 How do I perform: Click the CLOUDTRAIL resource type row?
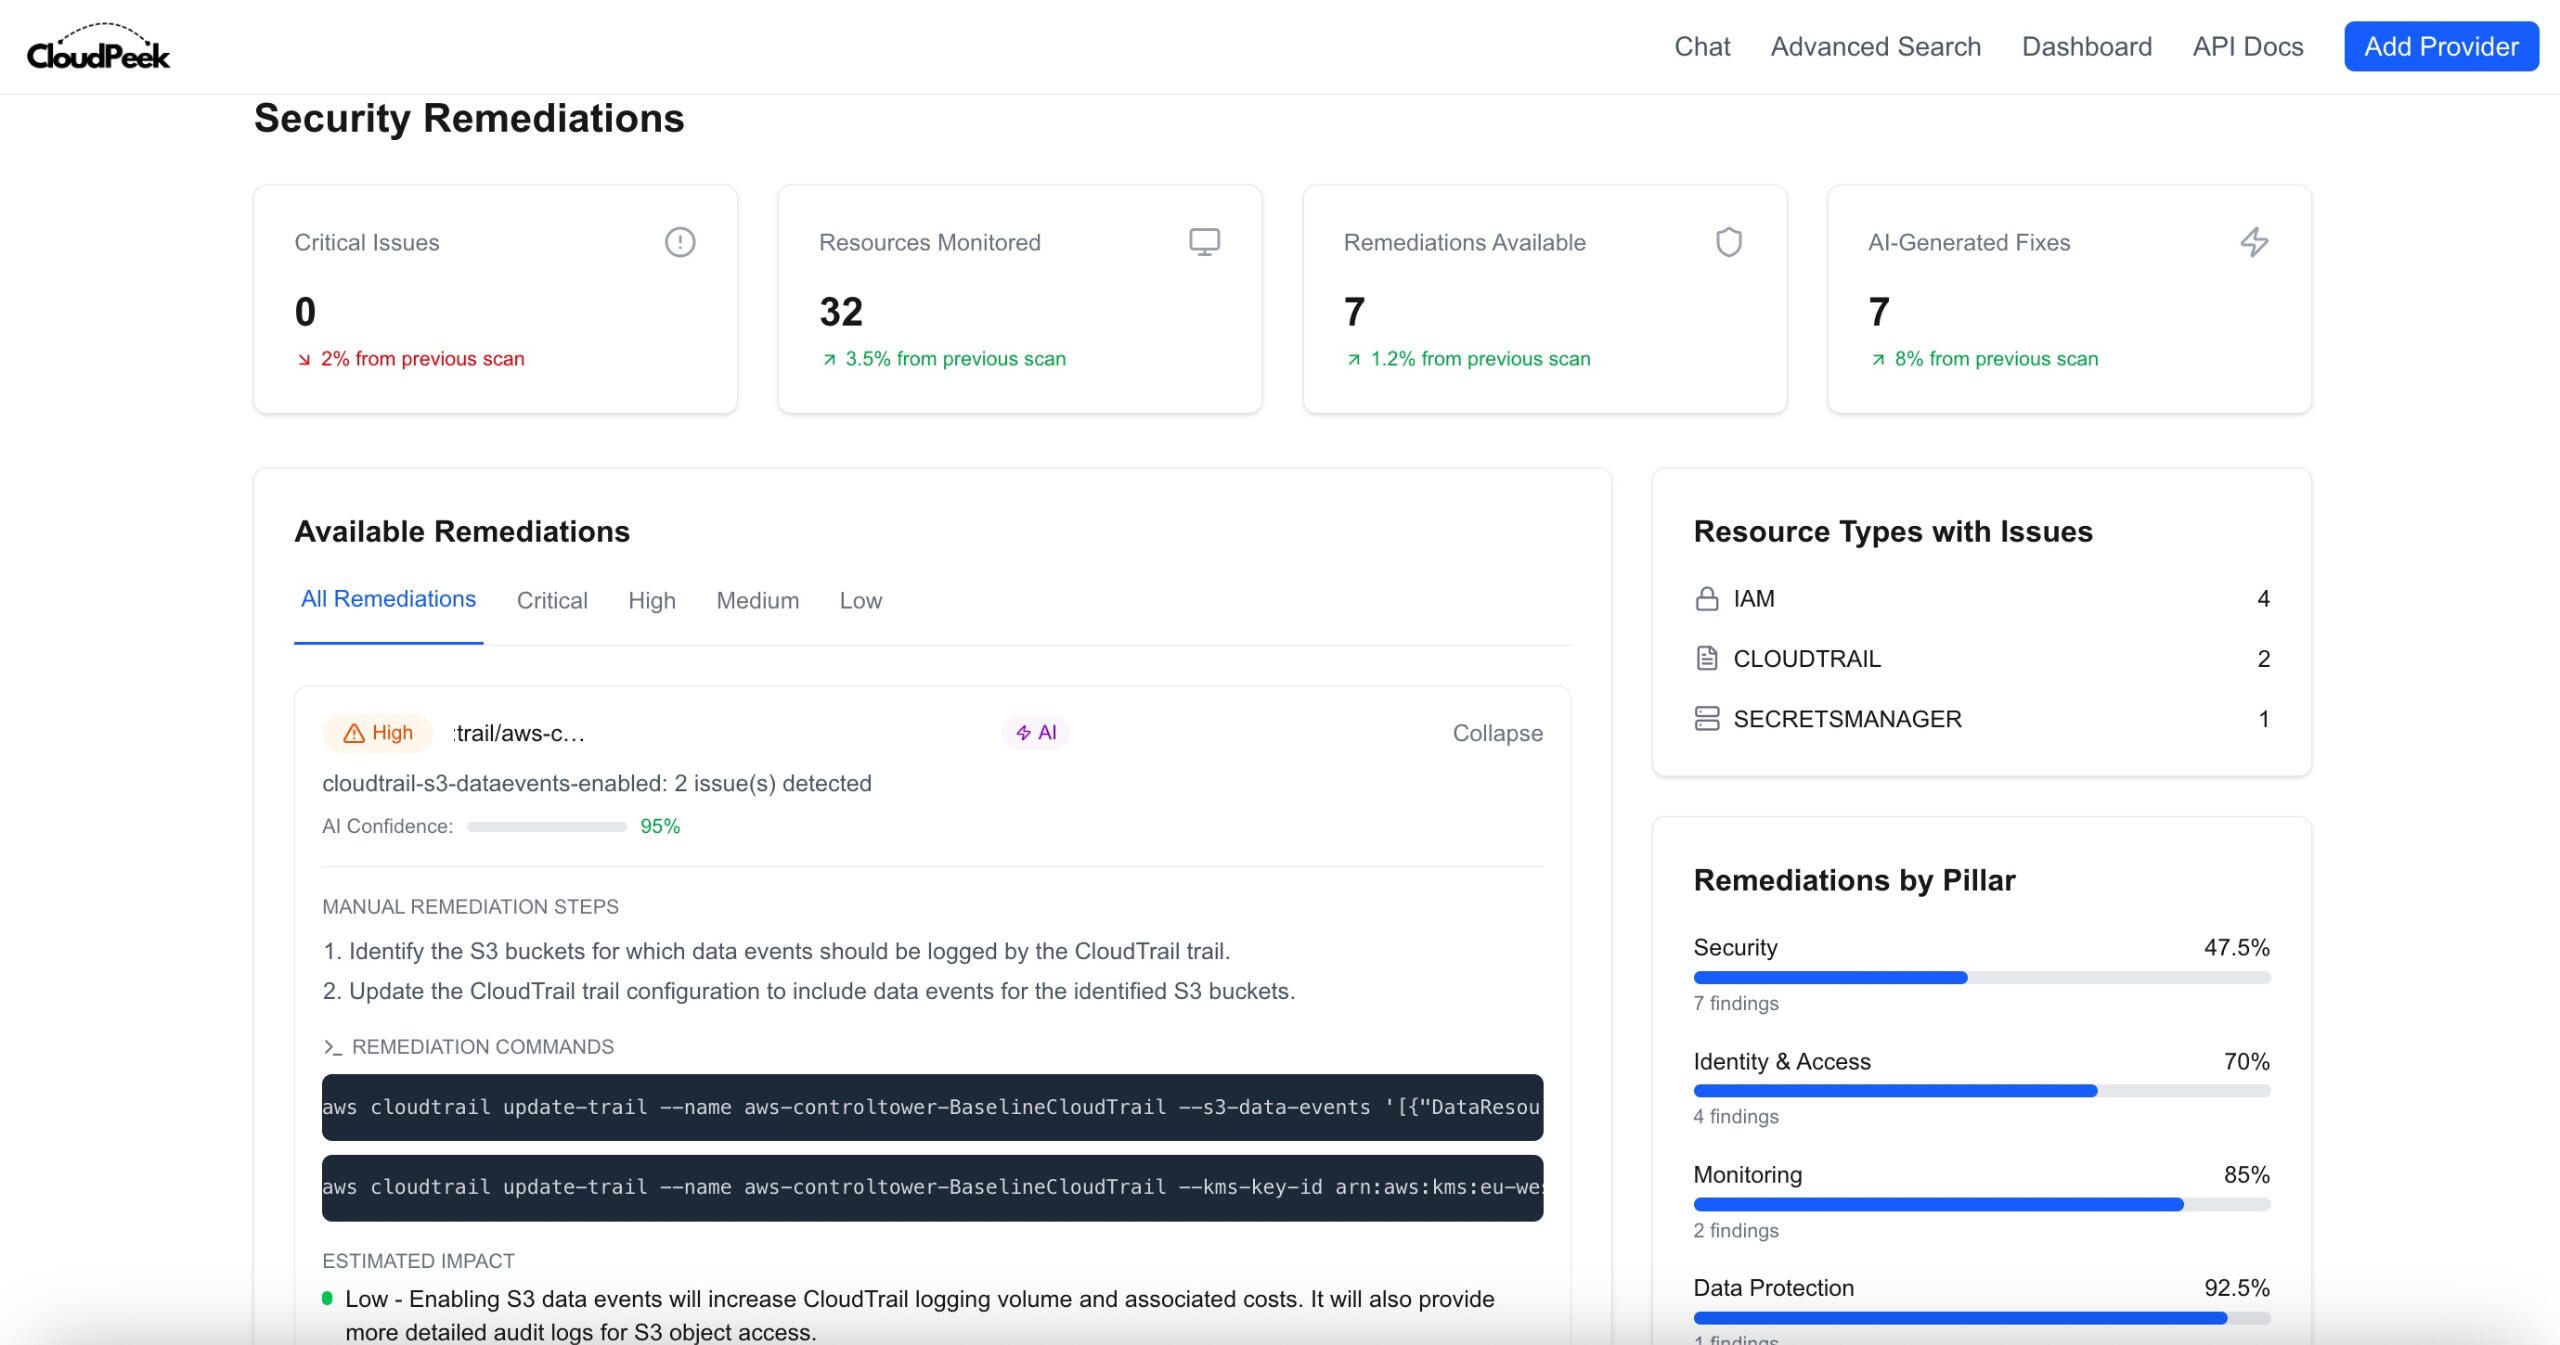tap(1982, 658)
